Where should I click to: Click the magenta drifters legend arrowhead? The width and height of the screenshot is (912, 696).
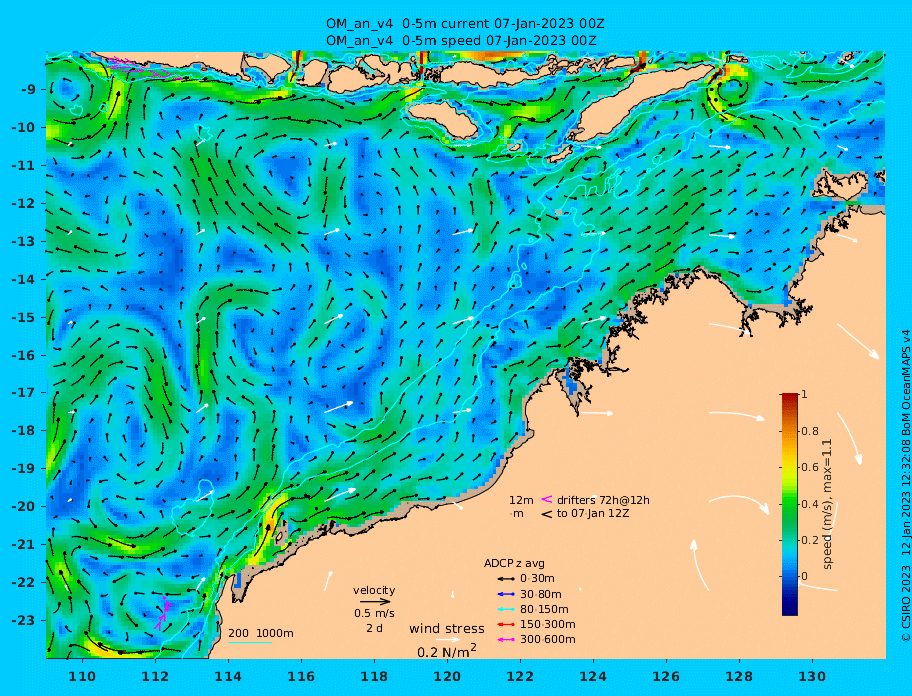click(x=547, y=499)
